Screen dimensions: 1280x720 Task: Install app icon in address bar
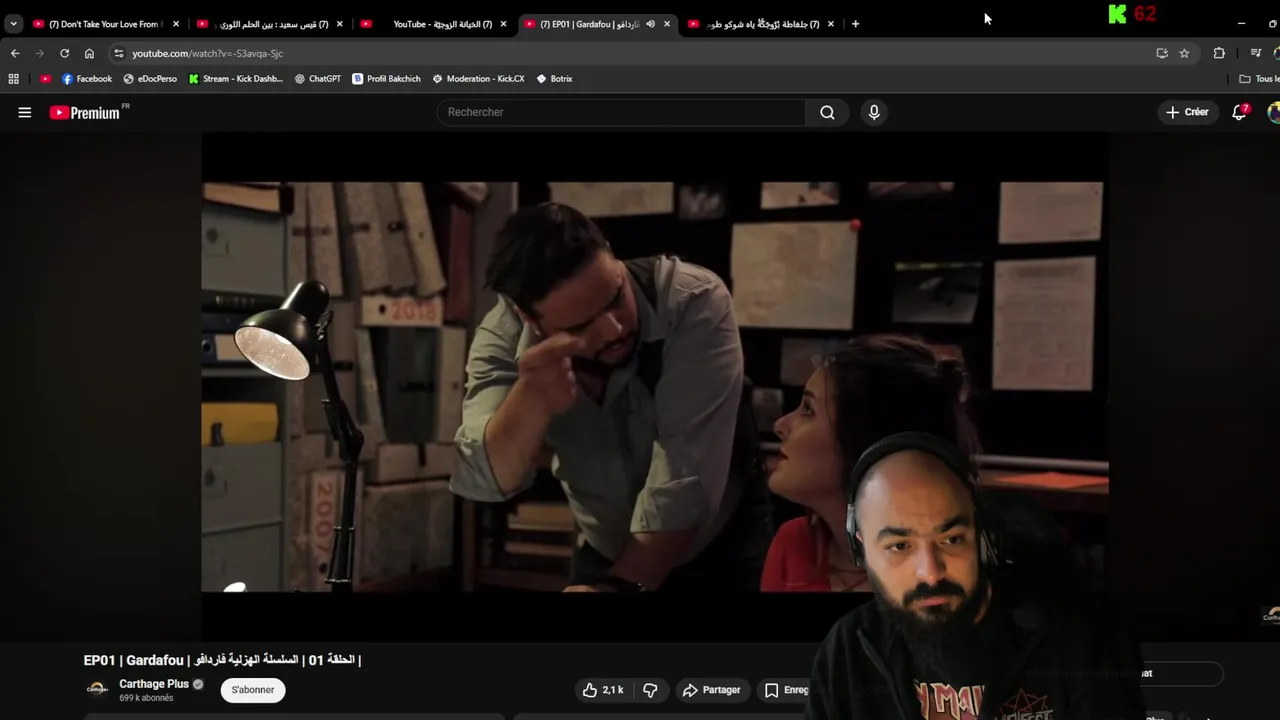click(x=1162, y=53)
